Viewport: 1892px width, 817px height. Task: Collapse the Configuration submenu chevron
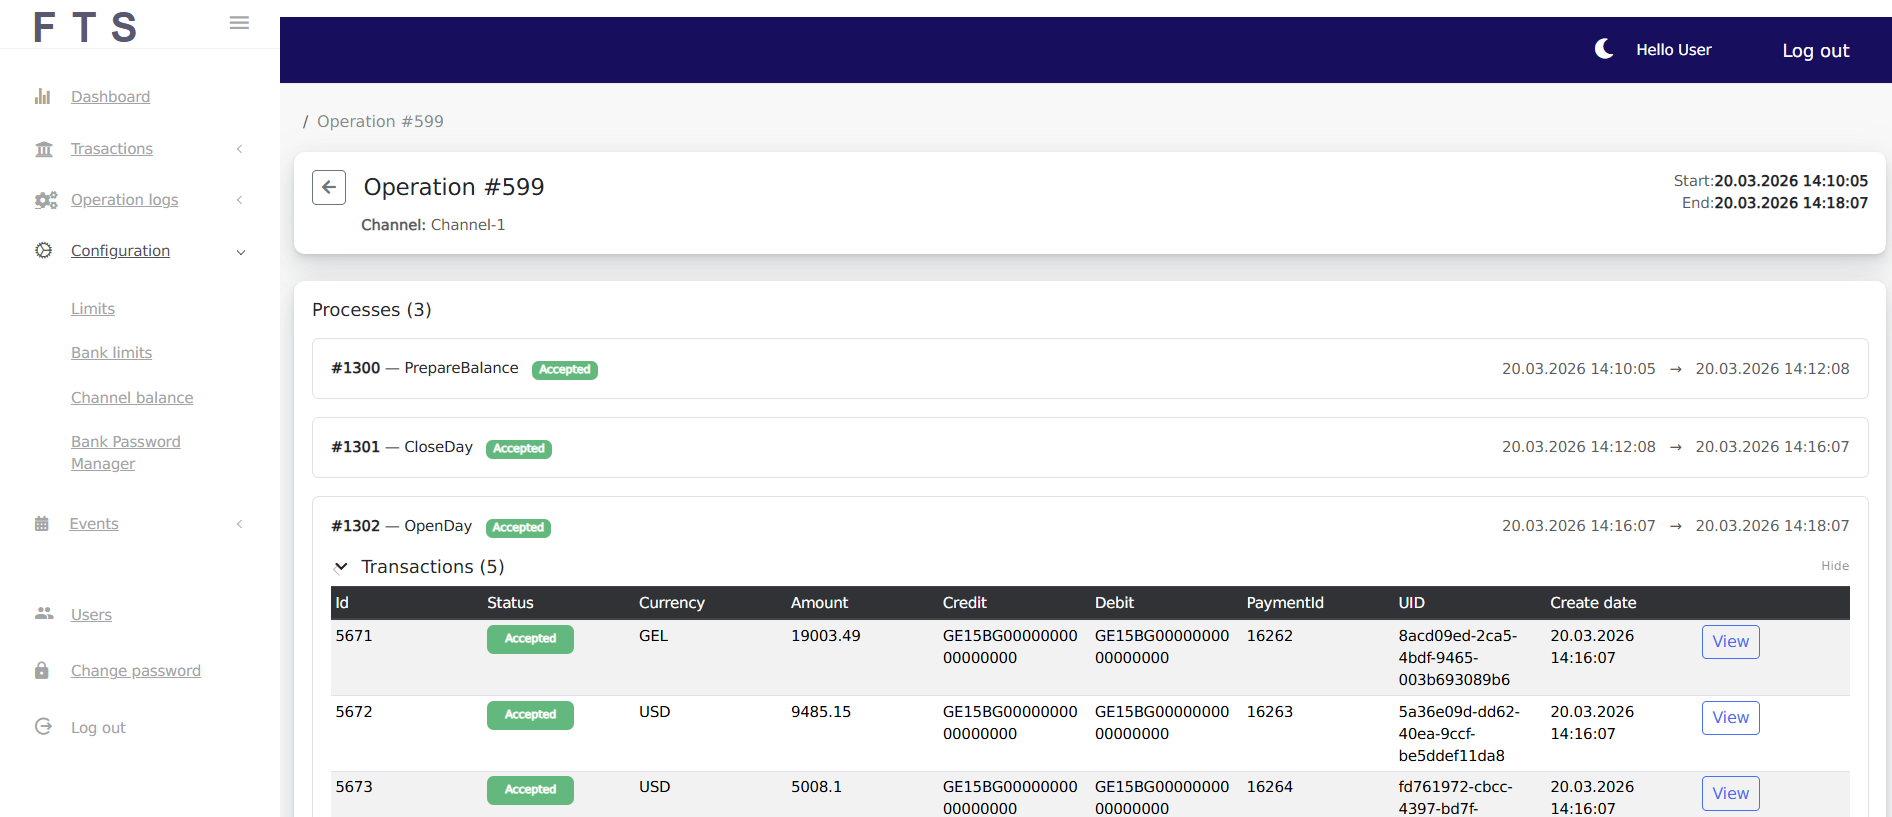pyautogui.click(x=240, y=252)
